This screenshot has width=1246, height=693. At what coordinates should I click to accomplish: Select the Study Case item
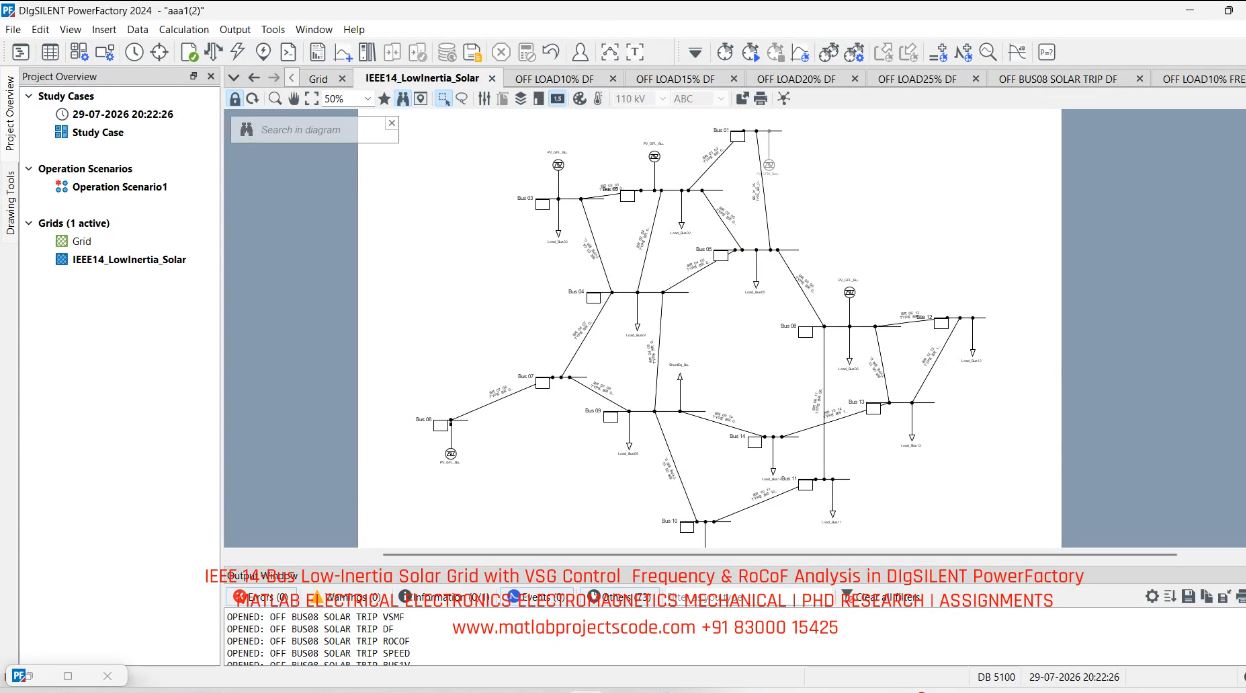(x=98, y=132)
